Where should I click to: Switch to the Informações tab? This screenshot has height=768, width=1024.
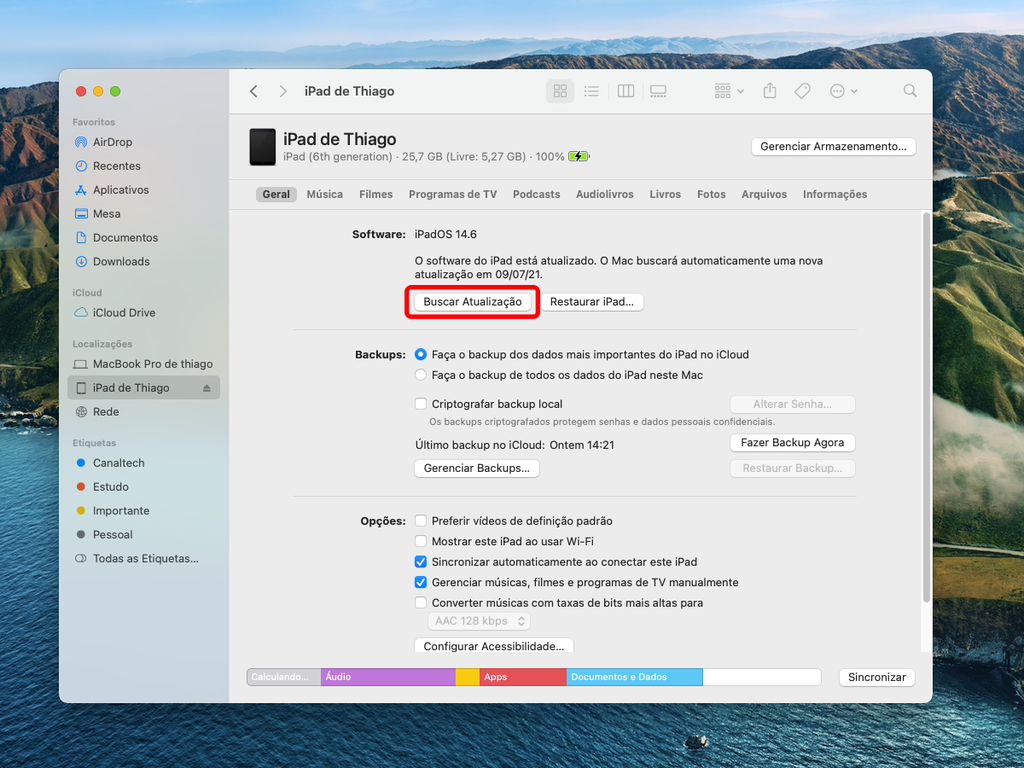click(835, 194)
